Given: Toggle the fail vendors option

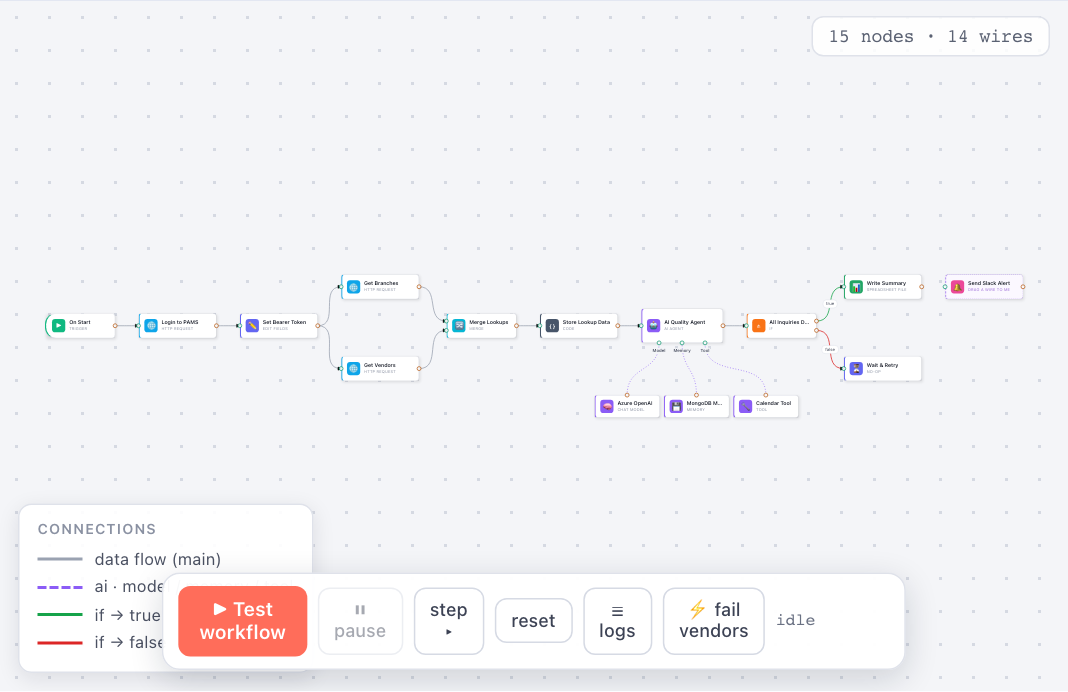Looking at the screenshot, I should tap(713, 621).
